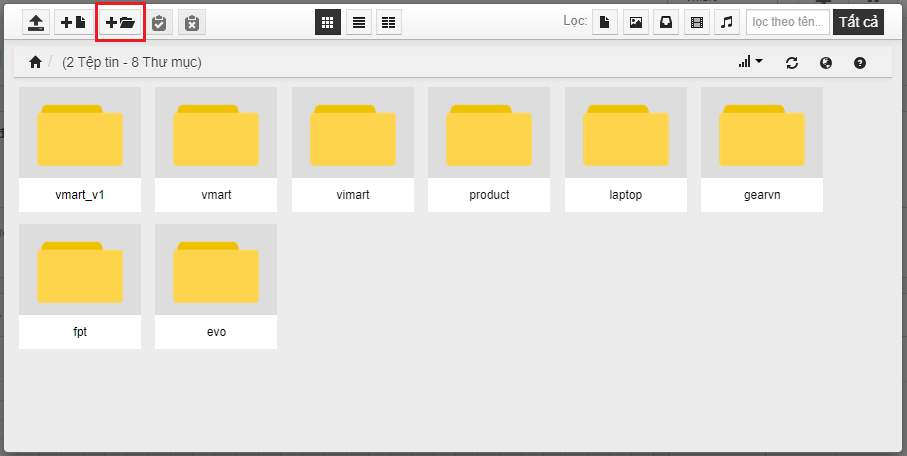Click the 'vmart' folder name
This screenshot has height=456, width=907.
pos(216,195)
